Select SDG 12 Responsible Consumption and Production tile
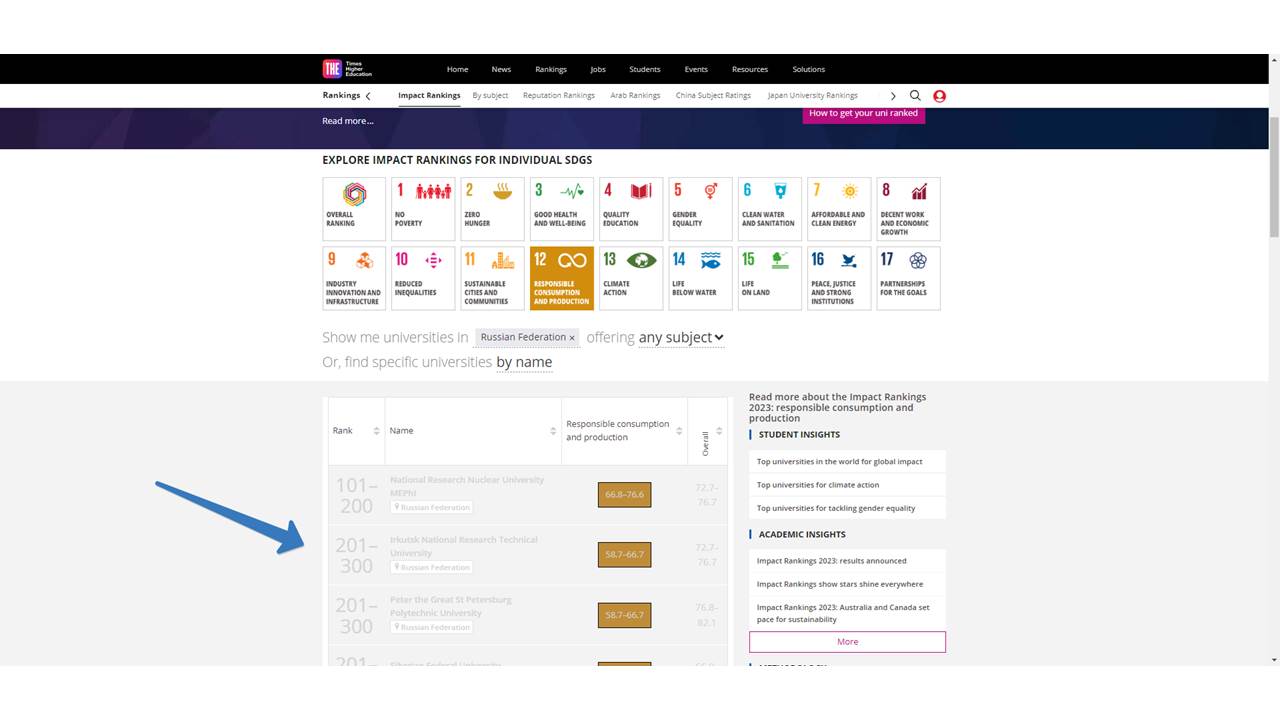Image resolution: width=1280 pixels, height=720 pixels. [x=562, y=278]
